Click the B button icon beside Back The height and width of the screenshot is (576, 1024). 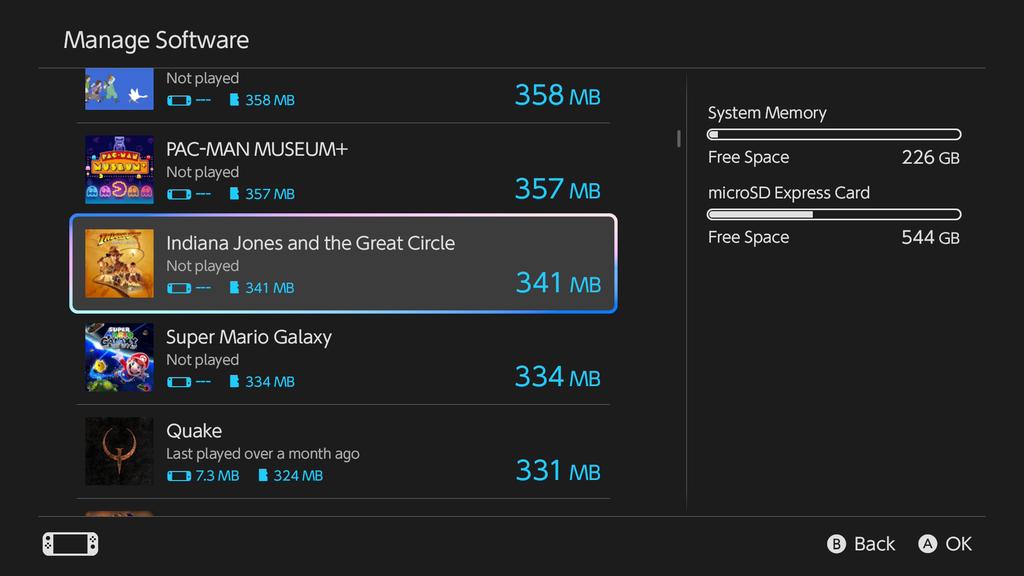coord(836,544)
